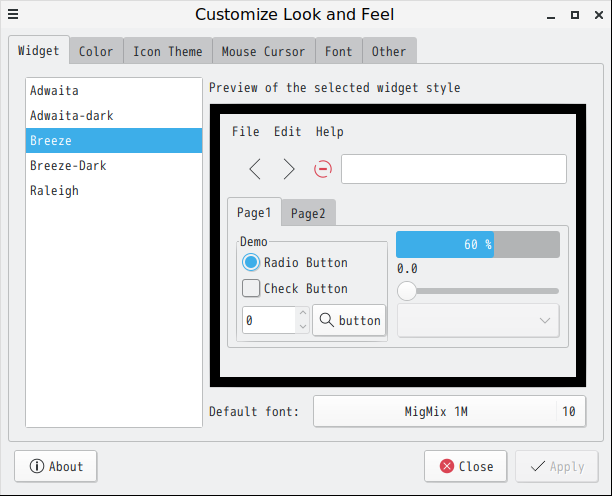Screen dimensions: 612x496
Task: Tick the Check Button checkbox
Action: [251, 288]
